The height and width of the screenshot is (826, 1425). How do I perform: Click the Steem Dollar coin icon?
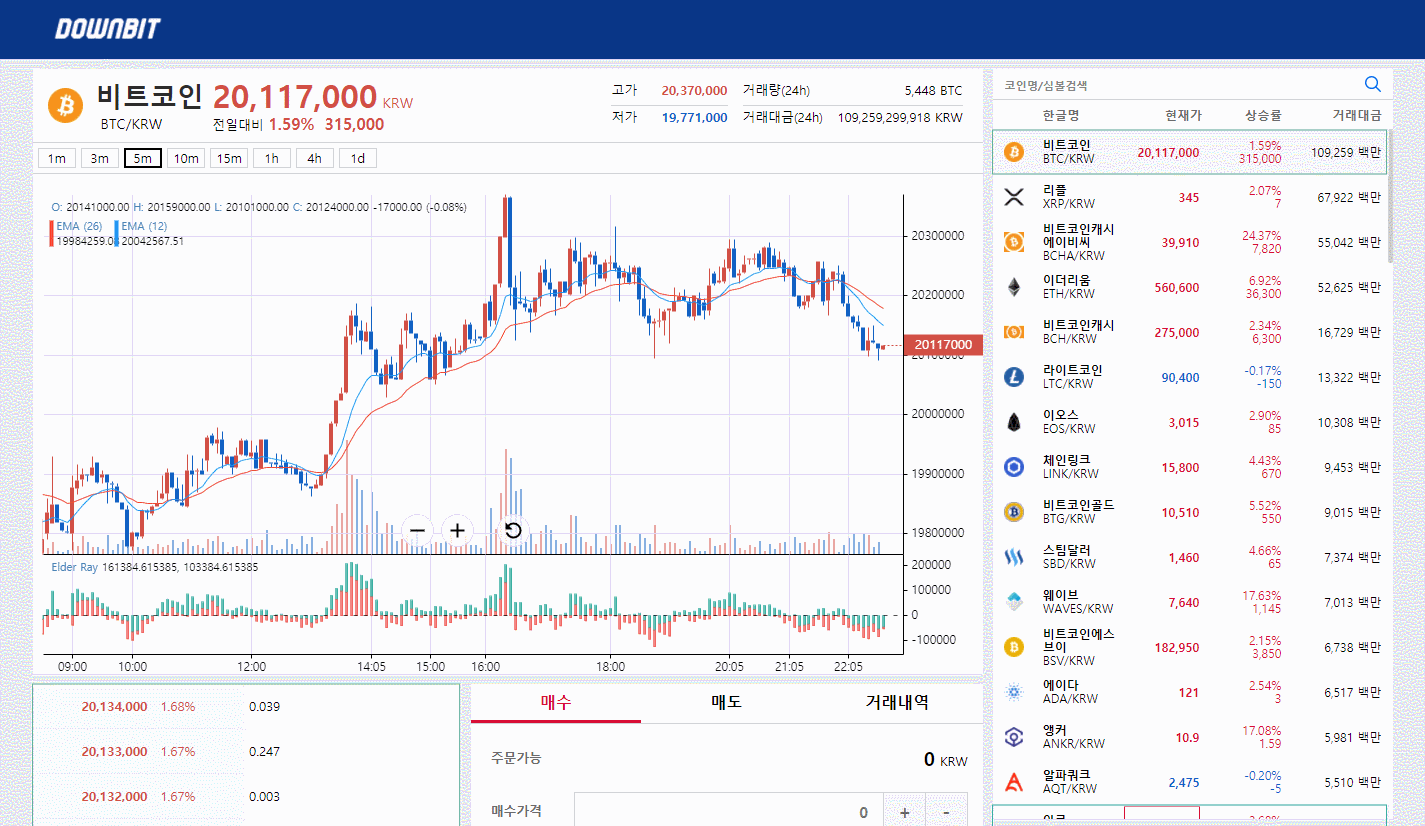pos(1014,557)
